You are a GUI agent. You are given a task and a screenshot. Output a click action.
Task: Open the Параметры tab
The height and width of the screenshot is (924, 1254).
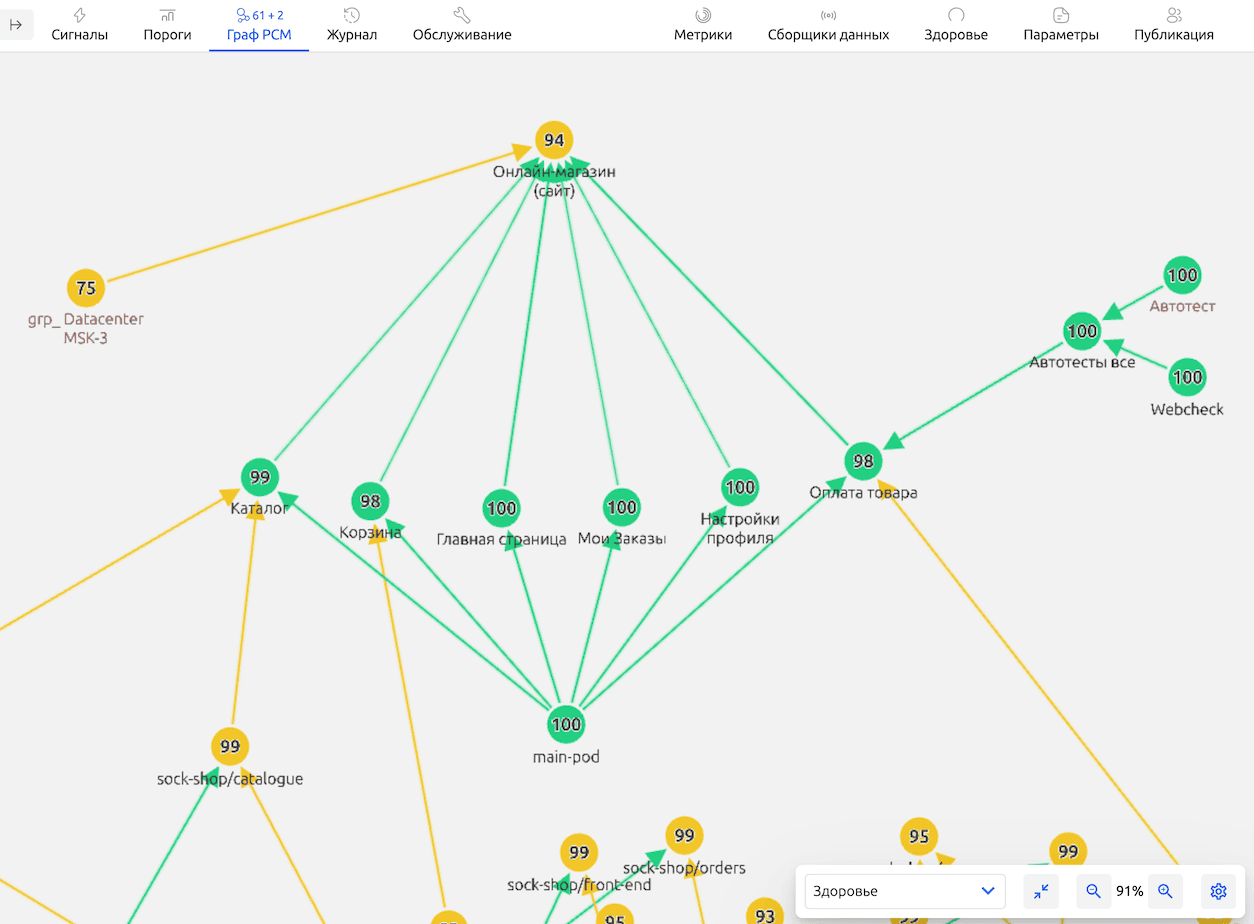(x=1061, y=25)
